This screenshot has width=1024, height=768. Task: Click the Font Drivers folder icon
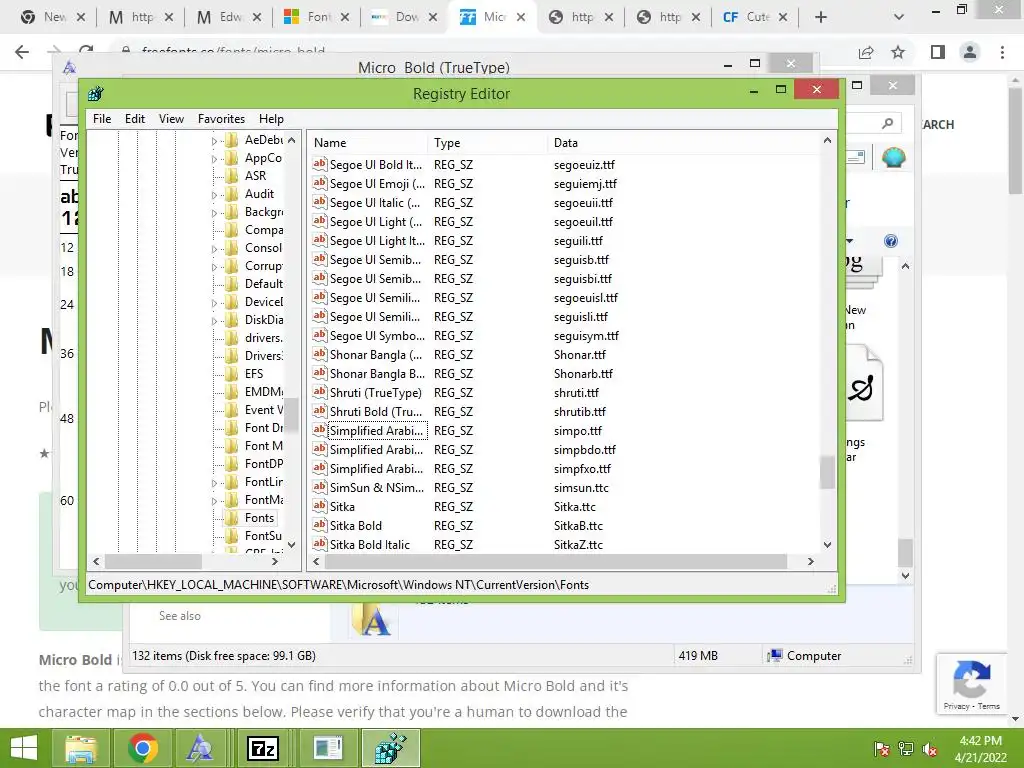tap(231, 428)
